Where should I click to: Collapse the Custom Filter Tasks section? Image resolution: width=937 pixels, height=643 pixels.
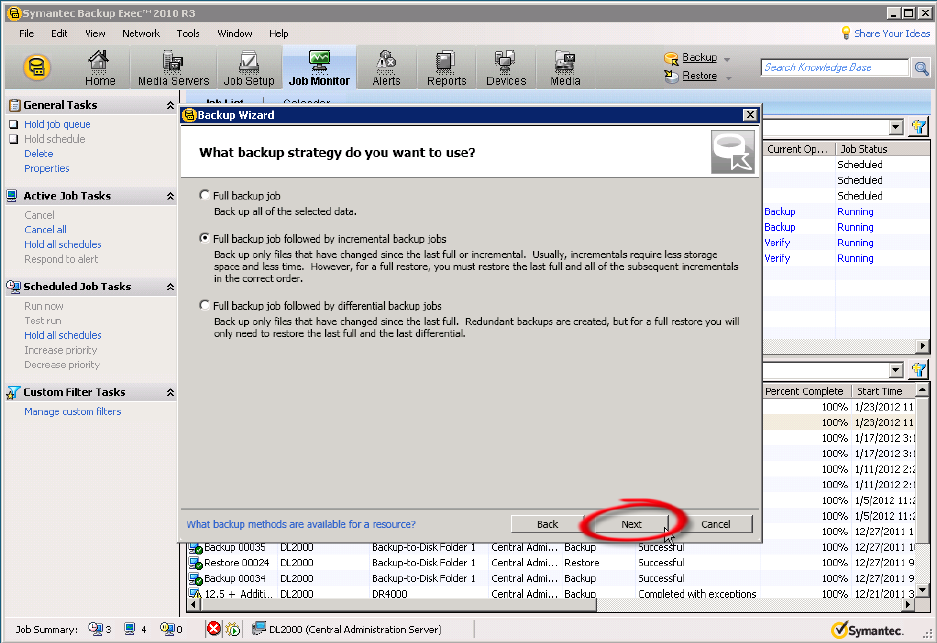[x=170, y=393]
